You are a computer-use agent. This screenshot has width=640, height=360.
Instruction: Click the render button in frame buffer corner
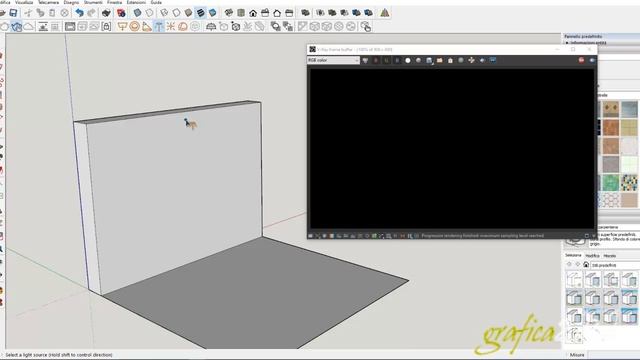592,60
